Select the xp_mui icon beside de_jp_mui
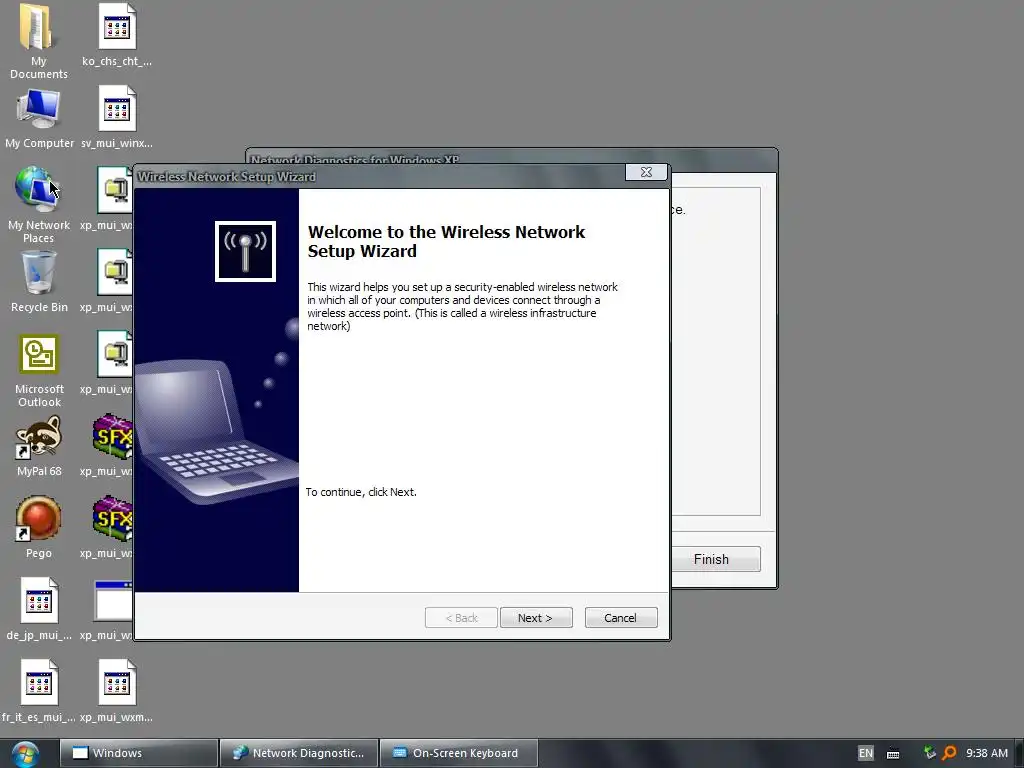The width and height of the screenshot is (1024, 768). coord(113,601)
